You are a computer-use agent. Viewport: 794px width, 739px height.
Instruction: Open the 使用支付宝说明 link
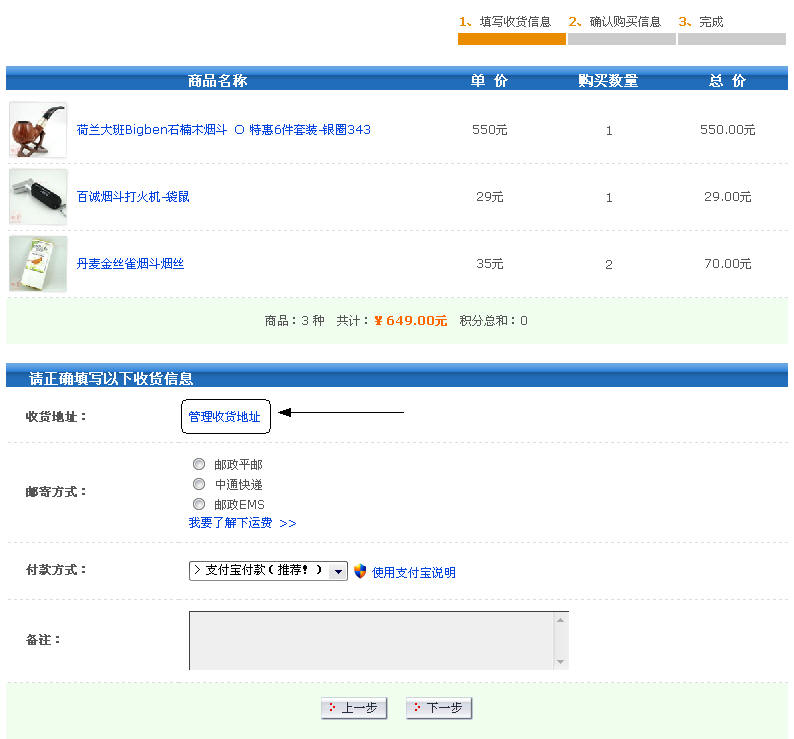click(413, 573)
